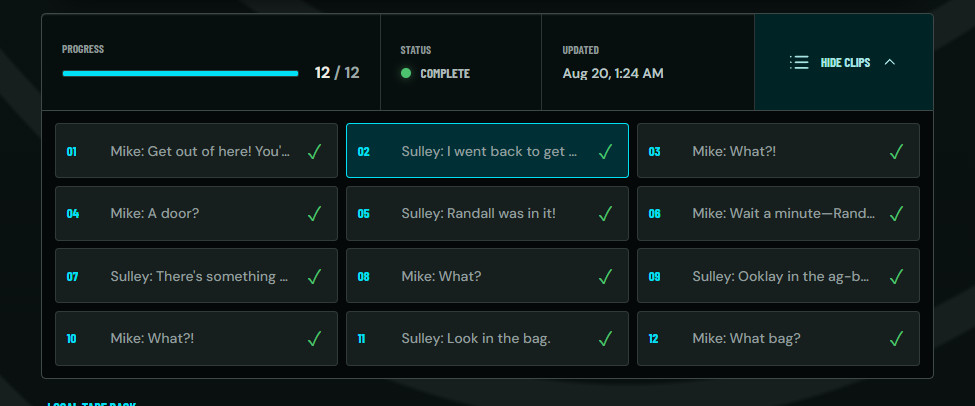Screen dimensions: 975x406
Task: Click the green Complete status dot
Action: pyautogui.click(x=406, y=73)
